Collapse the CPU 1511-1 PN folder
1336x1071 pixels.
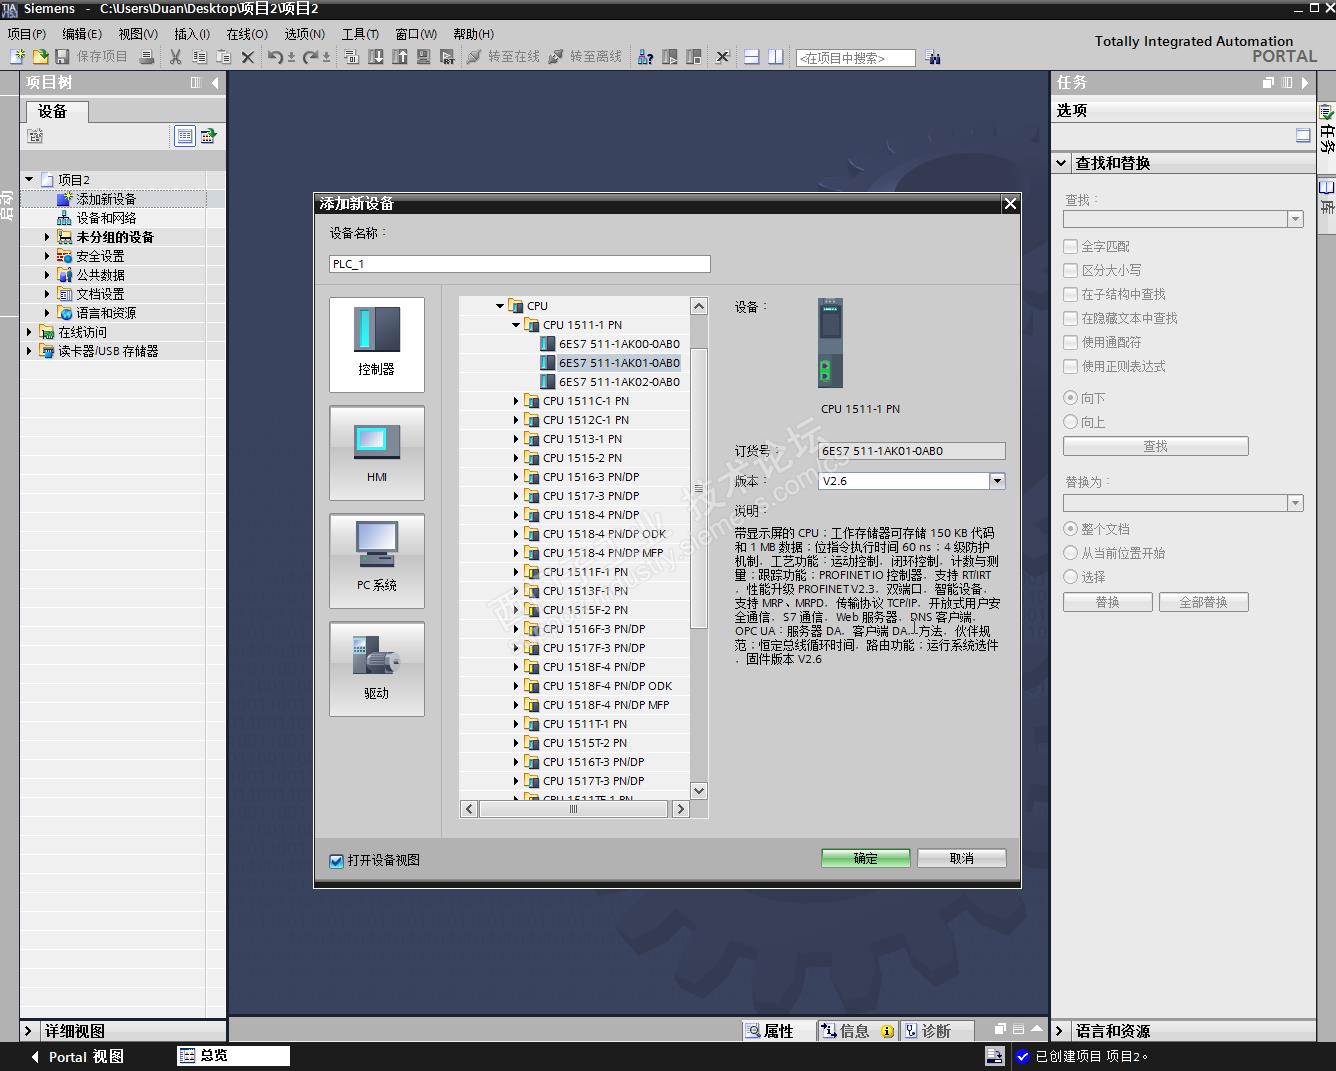point(516,325)
